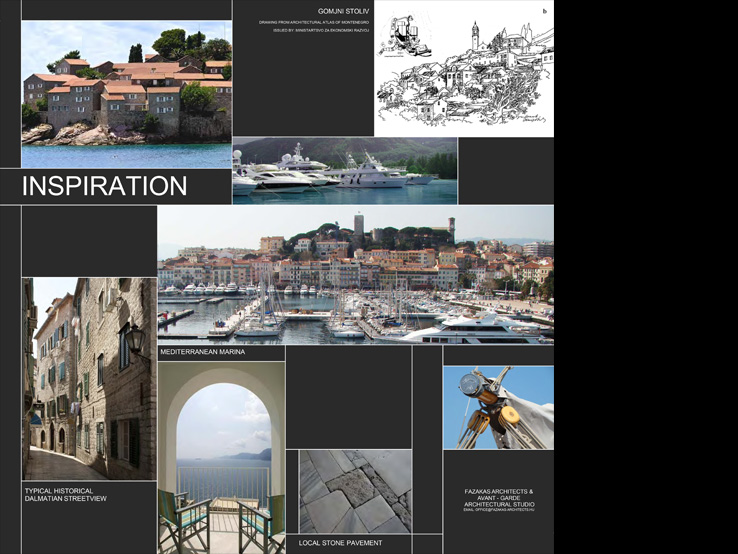The image size is (738, 554).
Task: Click the wall lantern in the street photo
Action: pyautogui.click(x=133, y=340)
